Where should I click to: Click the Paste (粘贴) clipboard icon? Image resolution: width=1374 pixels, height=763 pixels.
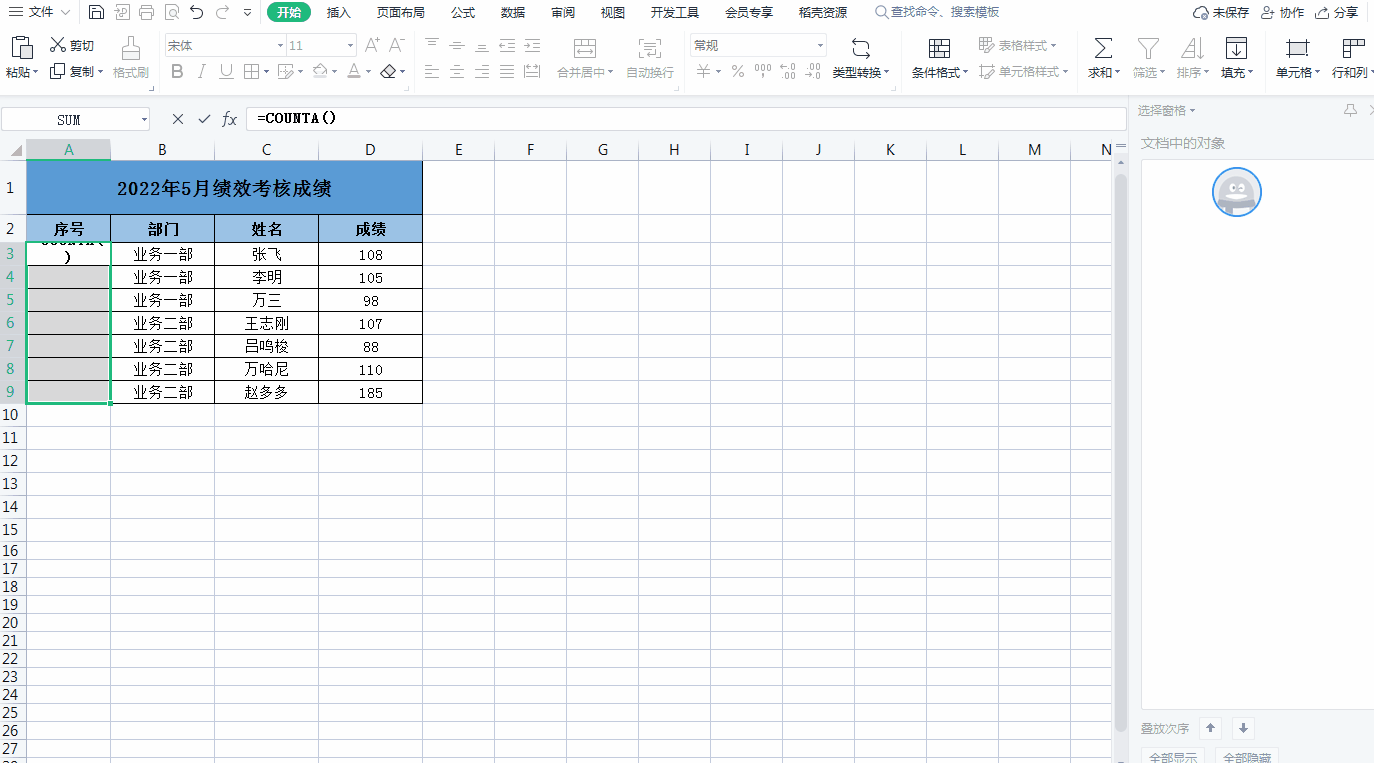[x=21, y=47]
